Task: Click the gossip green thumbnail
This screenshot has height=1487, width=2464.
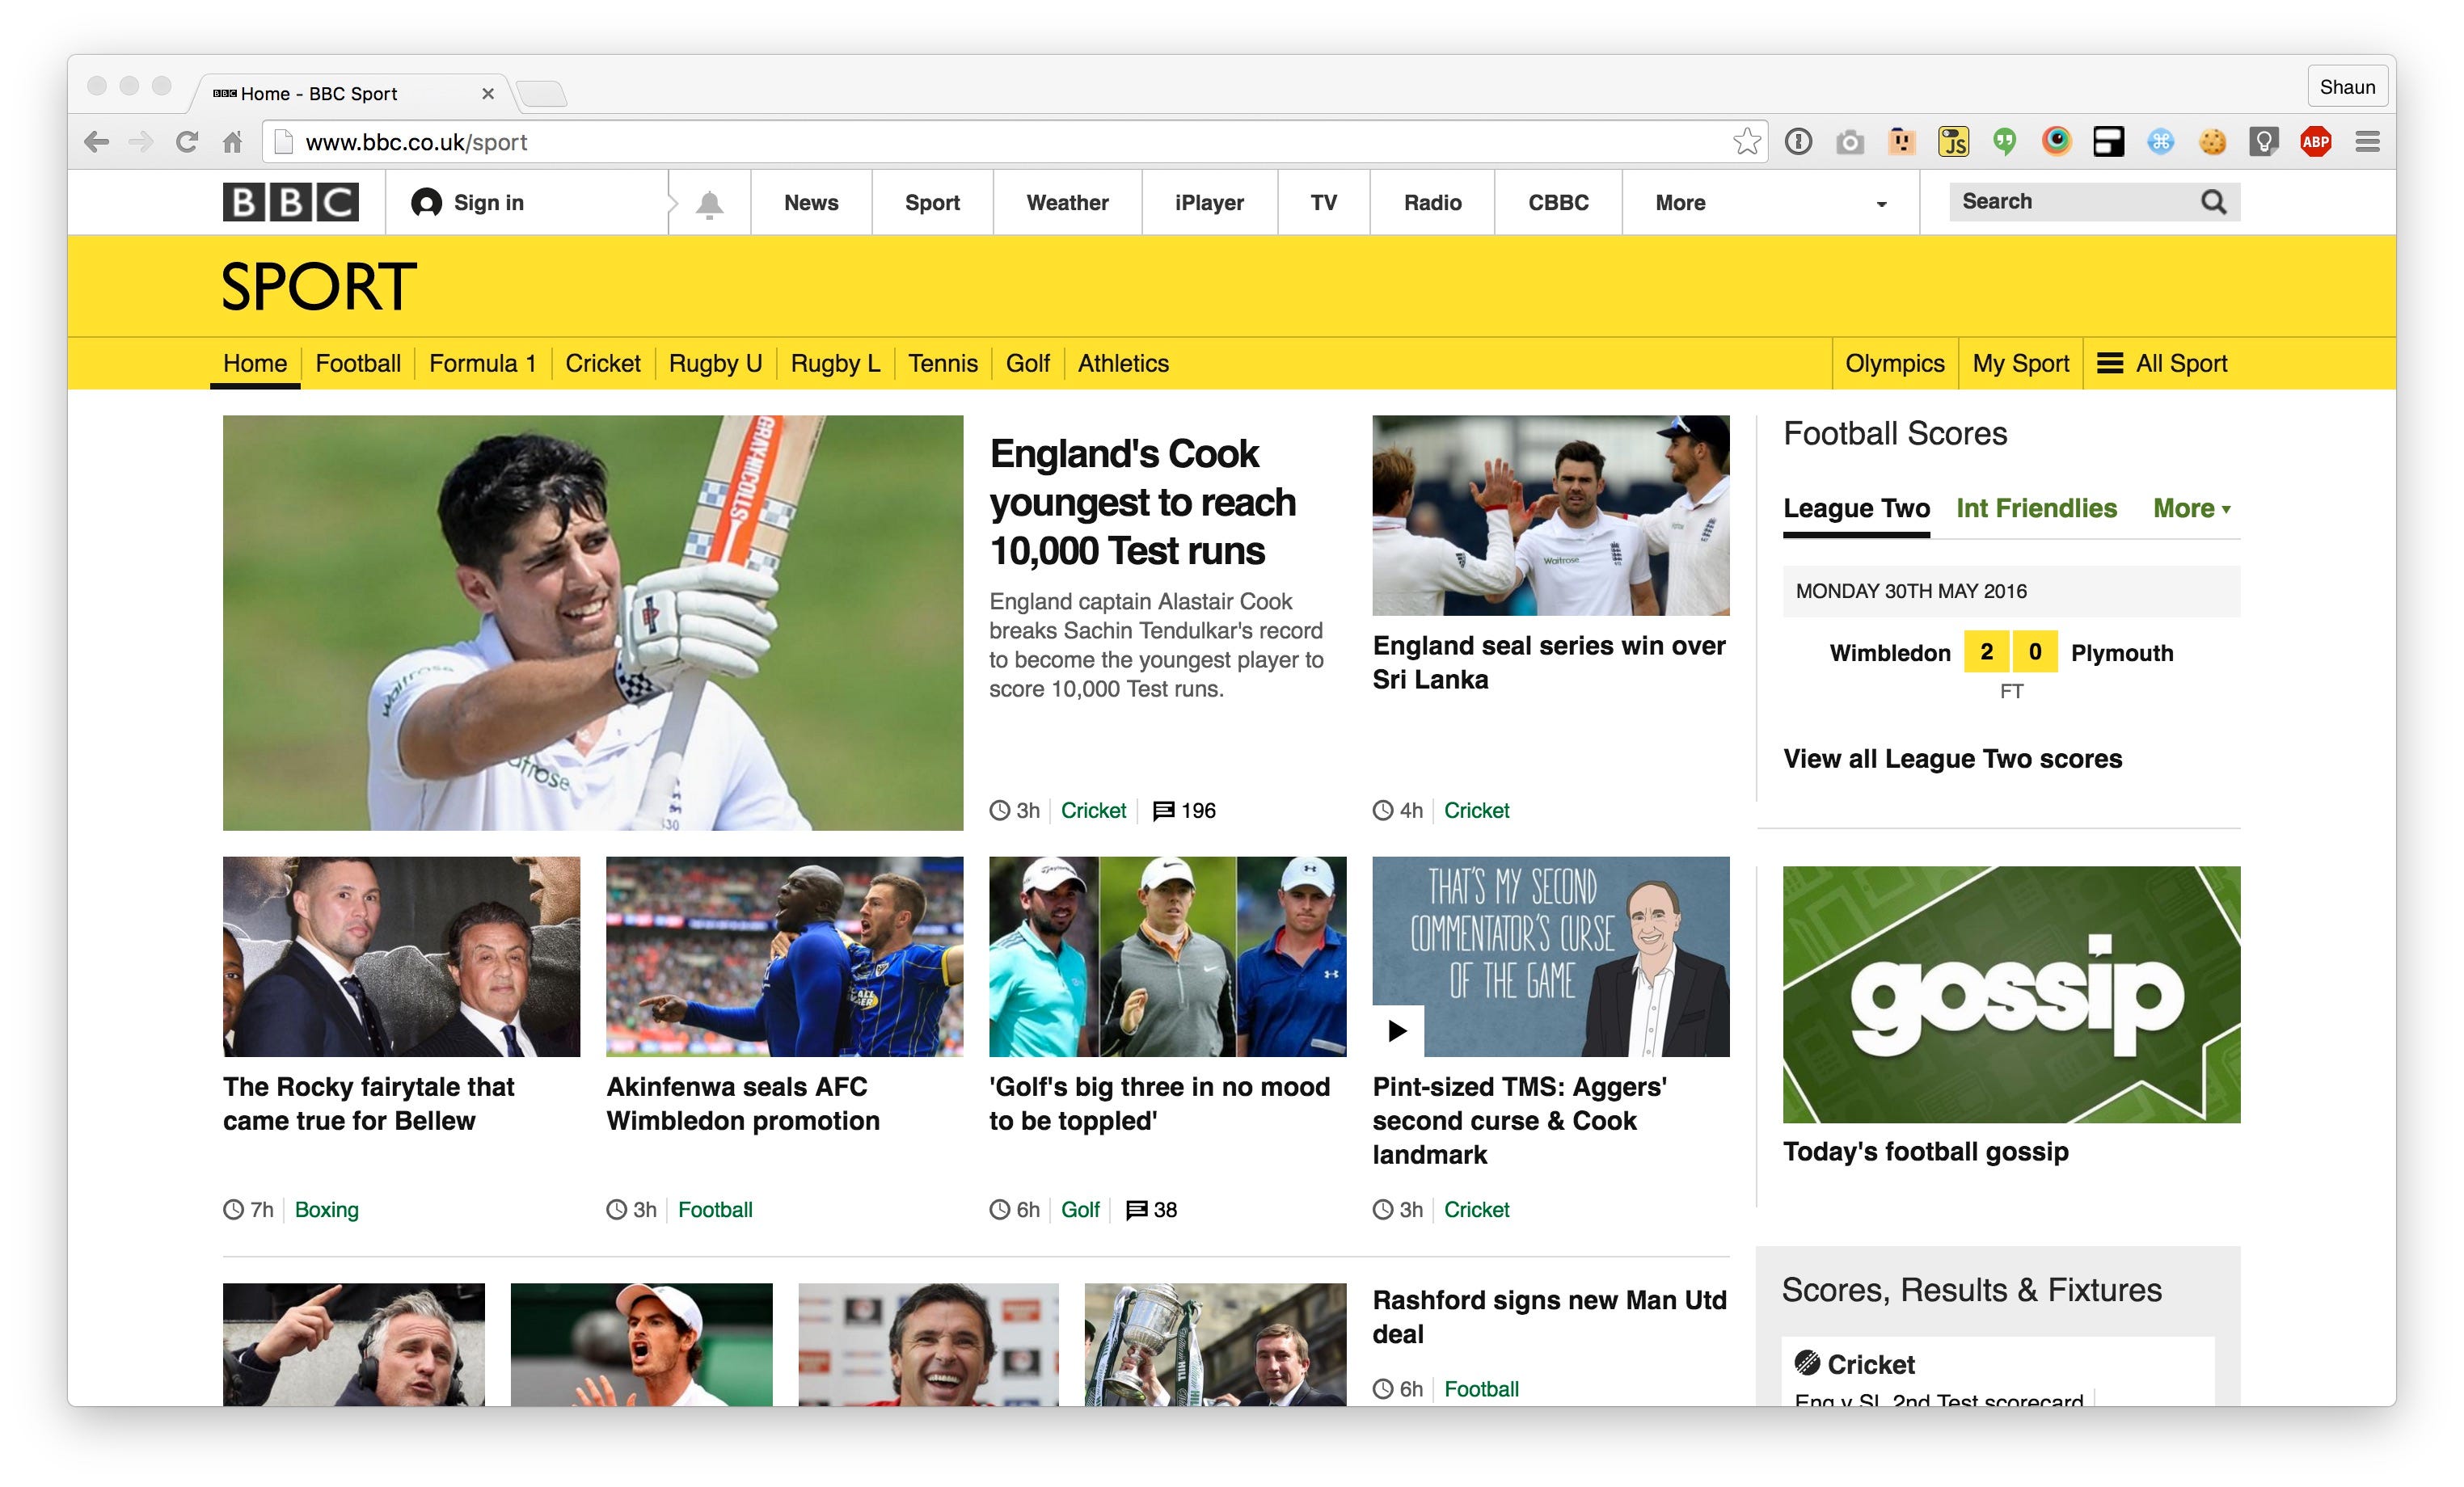Action: click(2011, 995)
